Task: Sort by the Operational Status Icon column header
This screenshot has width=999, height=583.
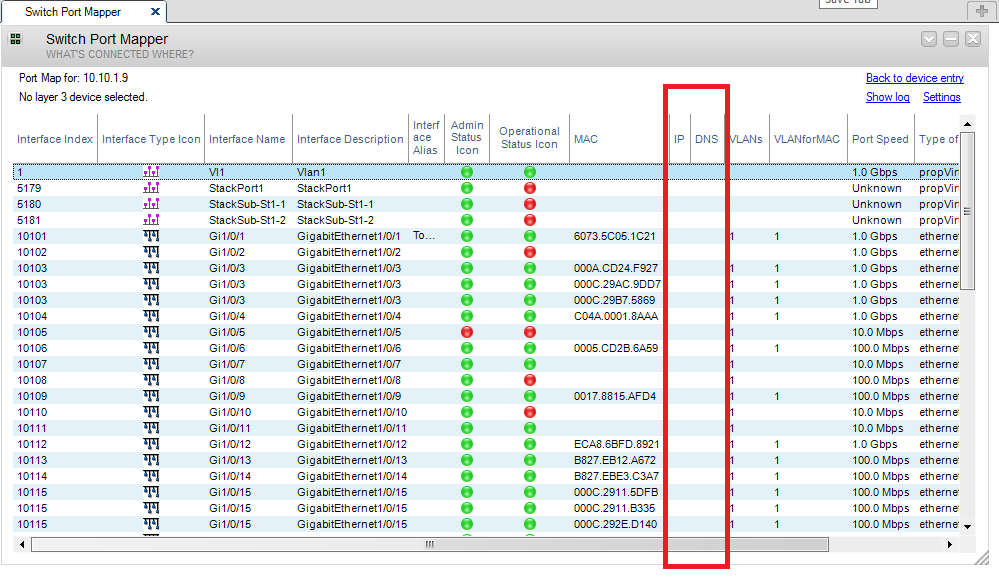Action: pyautogui.click(x=529, y=138)
